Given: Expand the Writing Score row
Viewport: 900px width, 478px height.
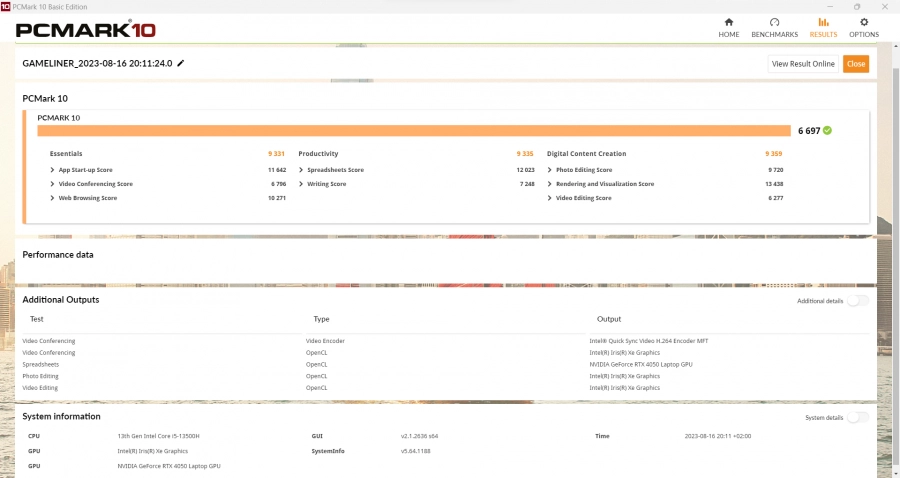Looking at the screenshot, I should 301,184.
